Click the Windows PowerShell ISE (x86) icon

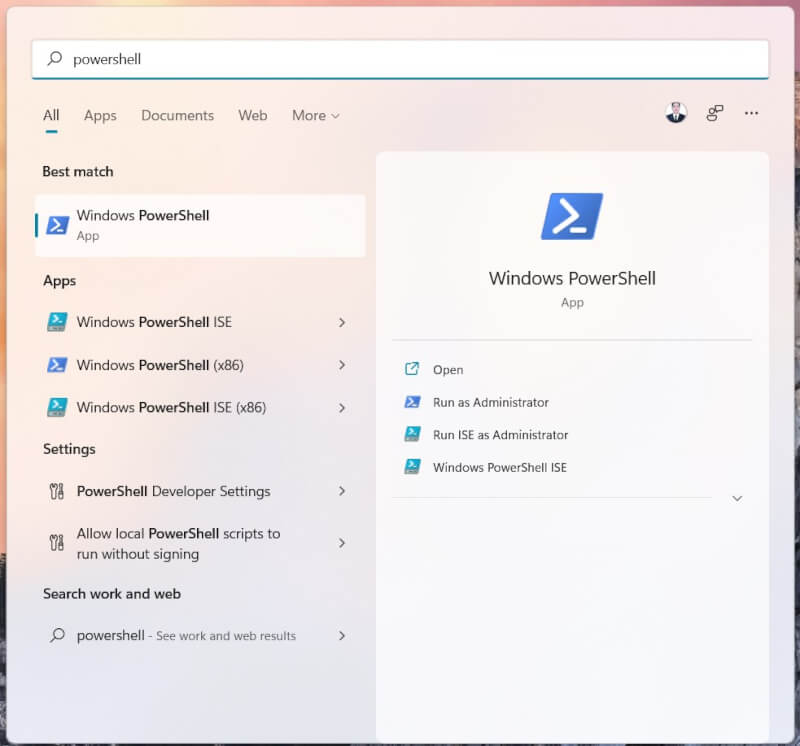57,407
